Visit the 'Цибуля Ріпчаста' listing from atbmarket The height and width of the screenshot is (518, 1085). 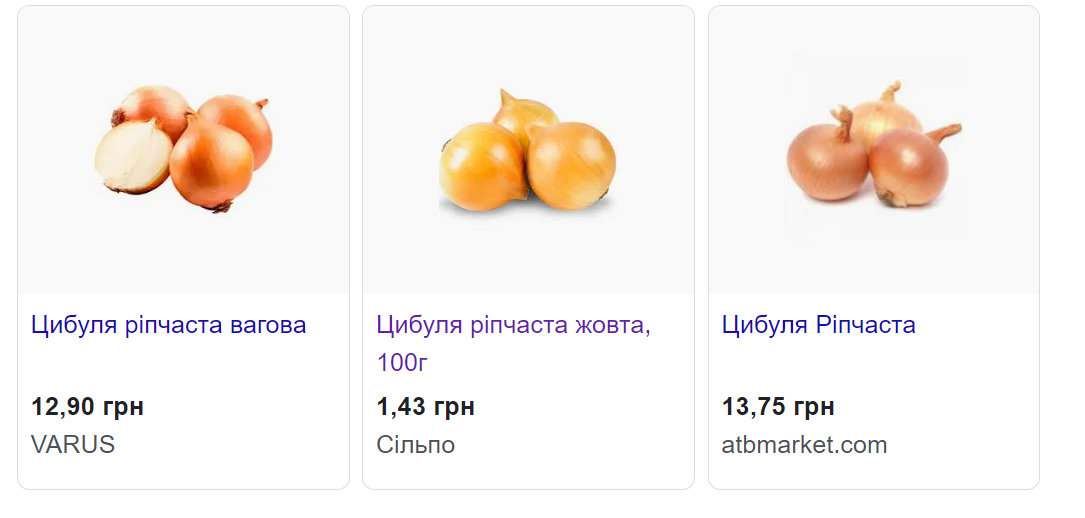tap(818, 325)
